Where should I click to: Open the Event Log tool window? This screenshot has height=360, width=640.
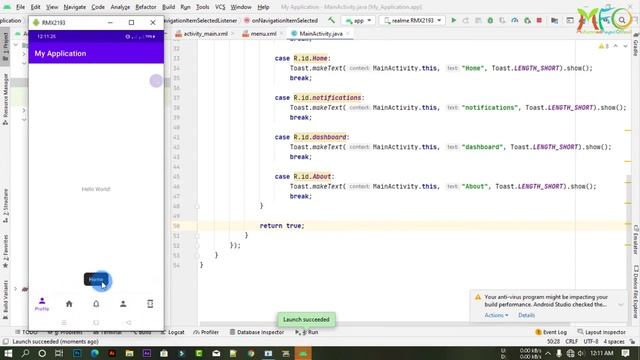coord(551,332)
